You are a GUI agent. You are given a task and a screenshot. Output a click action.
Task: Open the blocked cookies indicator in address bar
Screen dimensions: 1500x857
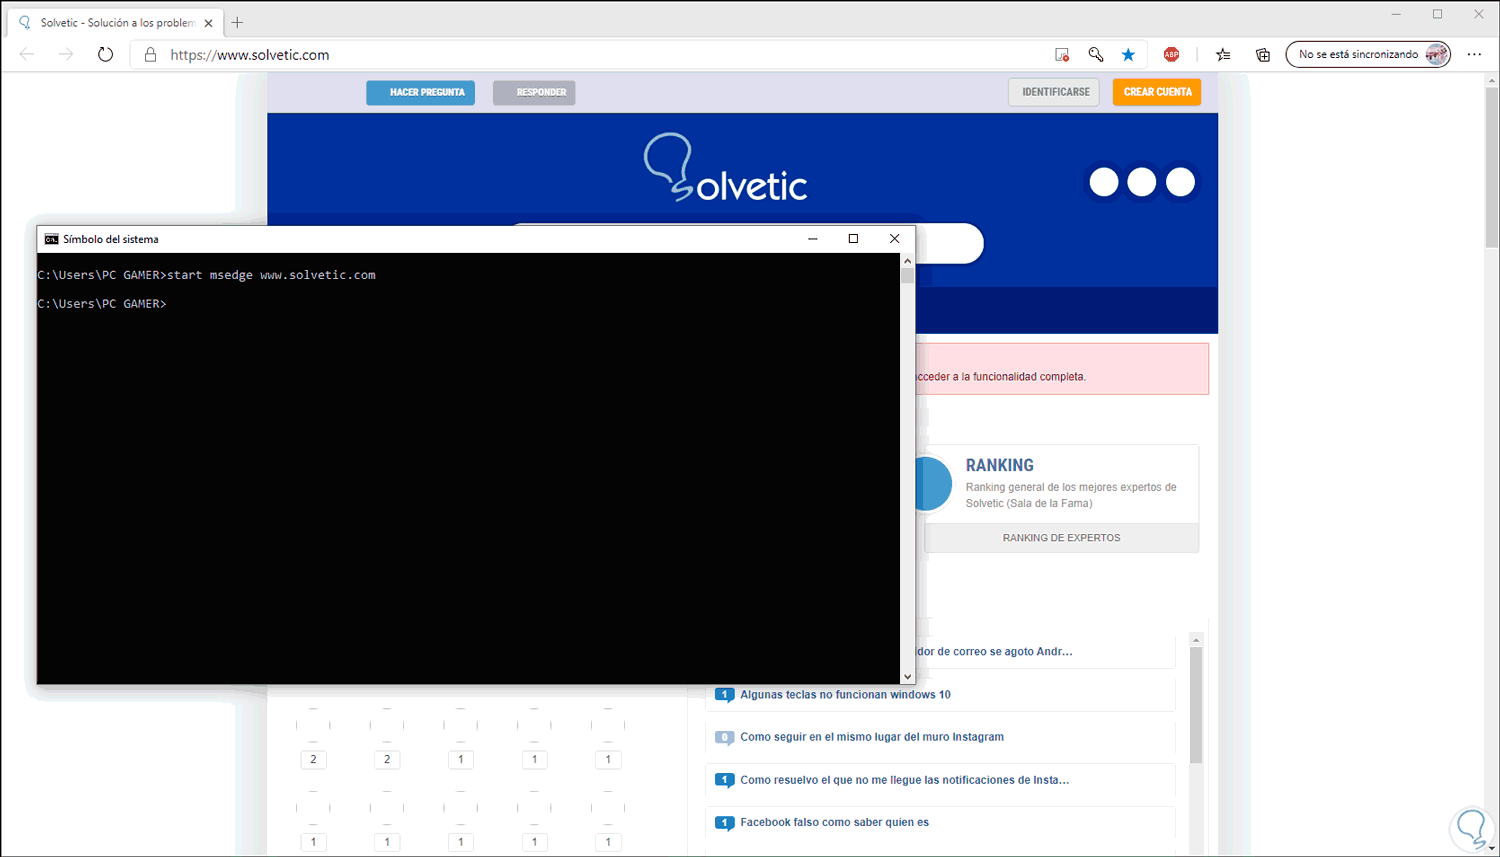[x=1062, y=55]
